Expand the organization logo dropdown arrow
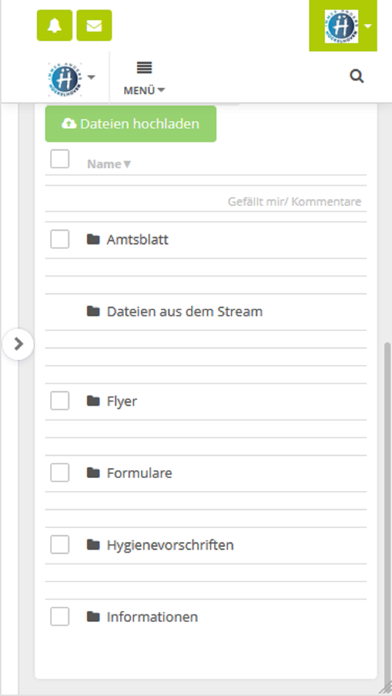This screenshot has width=392, height=696. [91, 77]
